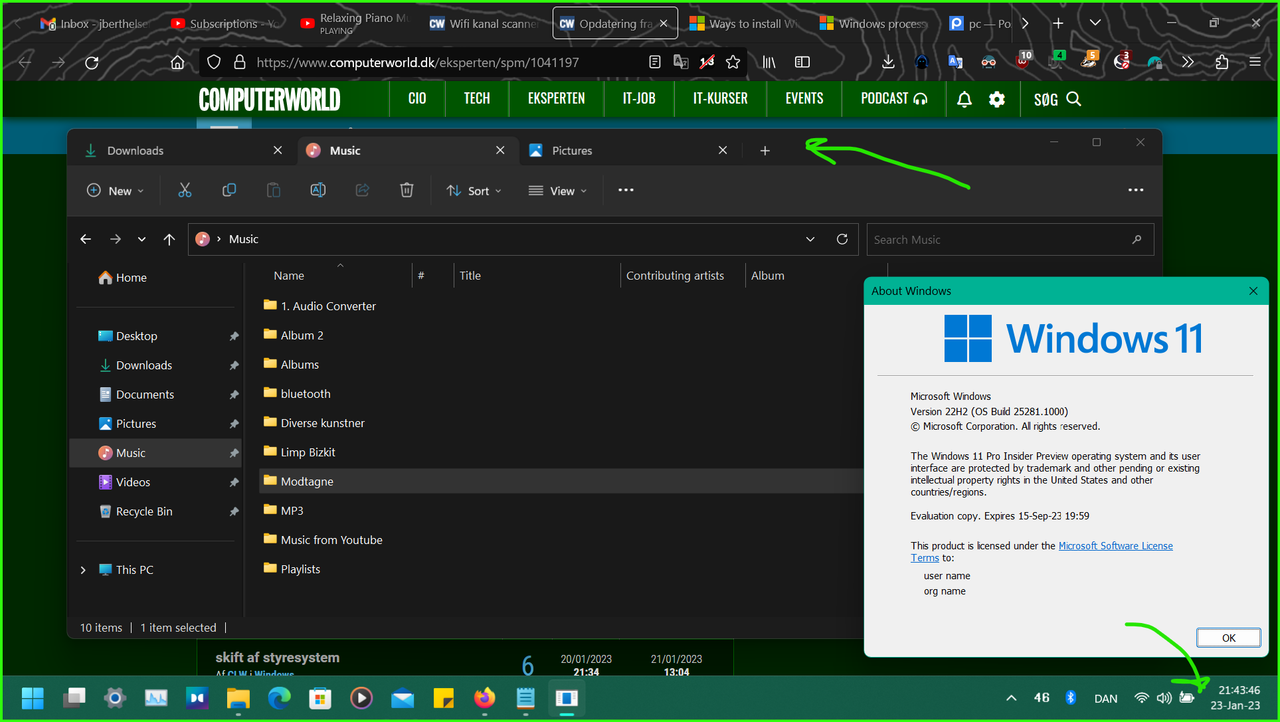Go to Firefox home page
The image size is (1280, 722).
coord(177,62)
